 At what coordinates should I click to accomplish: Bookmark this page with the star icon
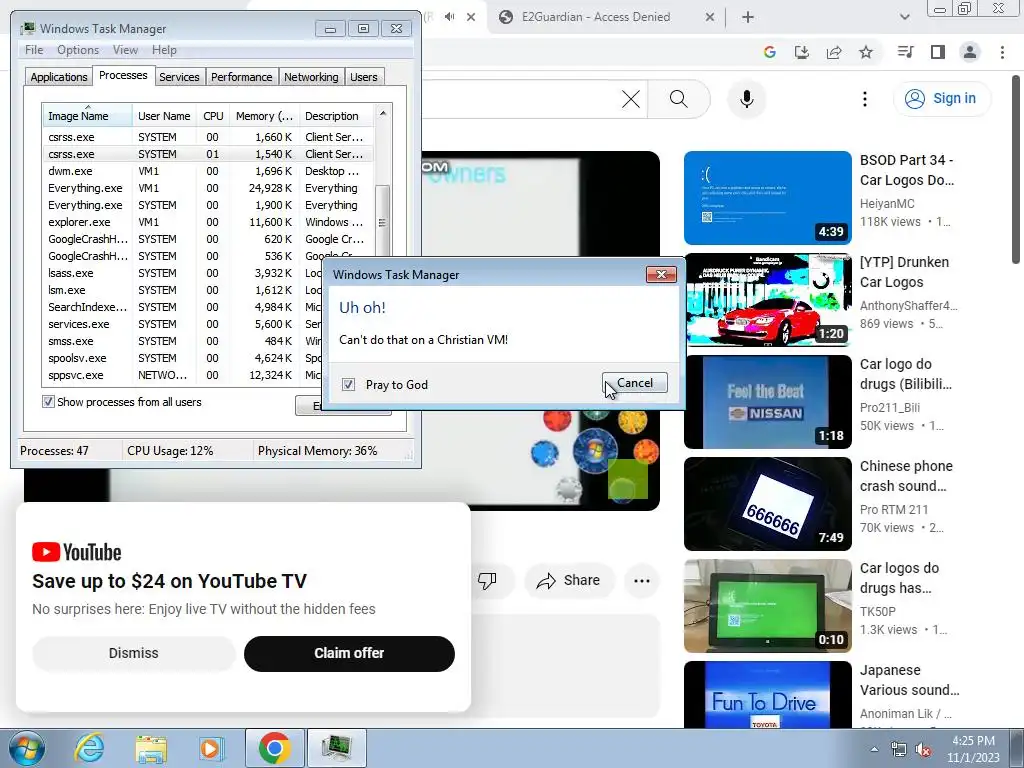pyautogui.click(x=866, y=52)
